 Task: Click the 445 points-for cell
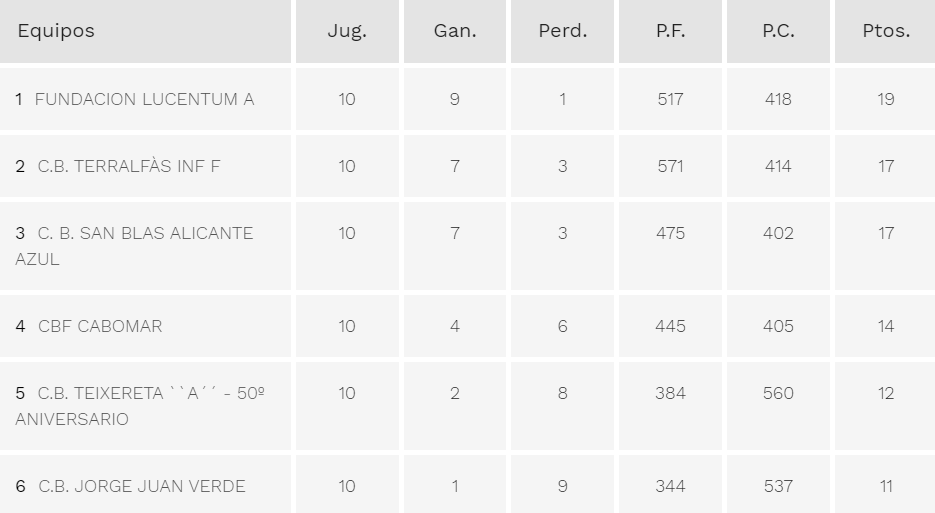670,326
